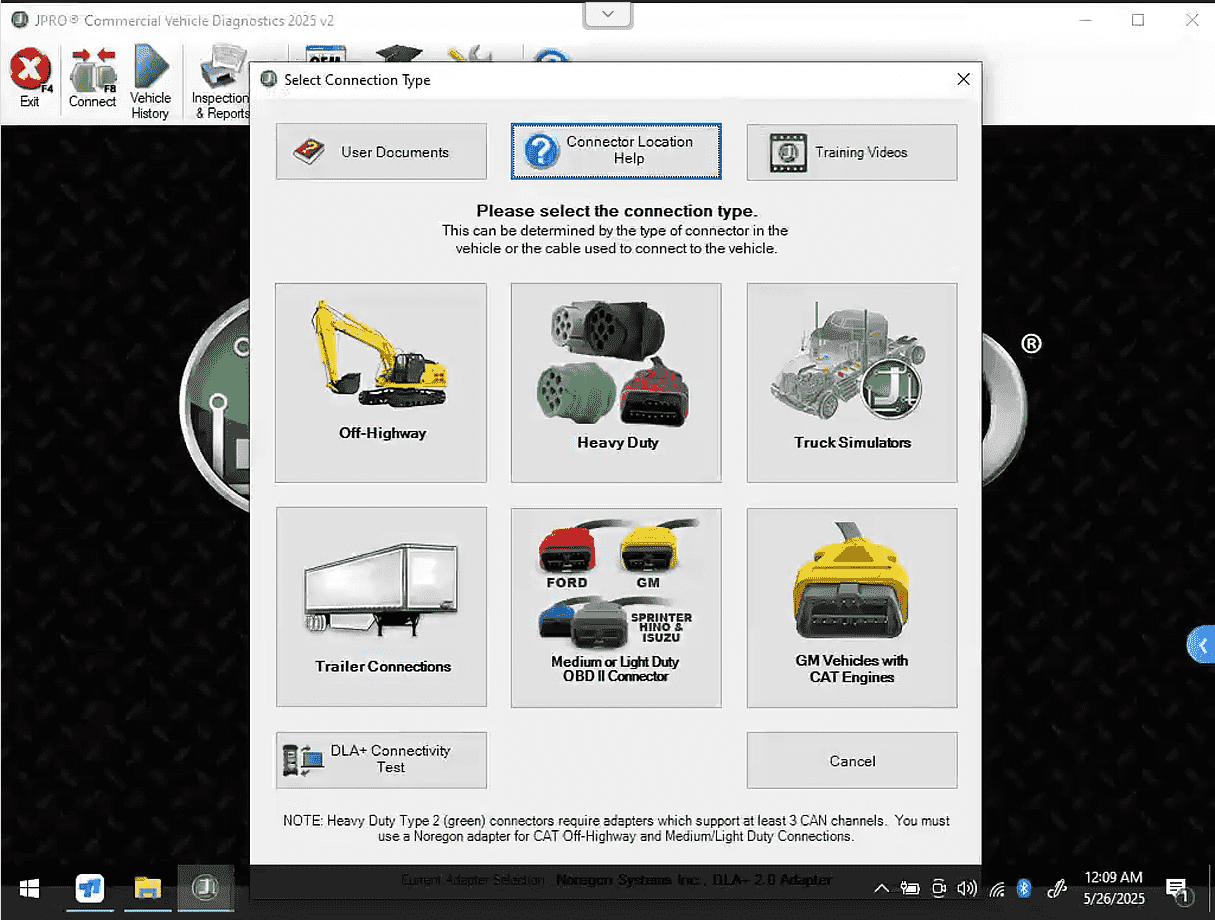Click the clock and date in the taskbar
Image resolution: width=1215 pixels, height=920 pixels.
[1113, 888]
